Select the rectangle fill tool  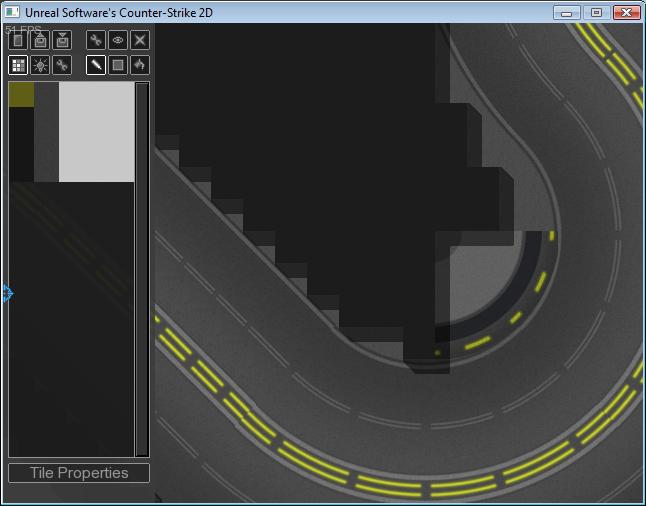click(x=118, y=65)
